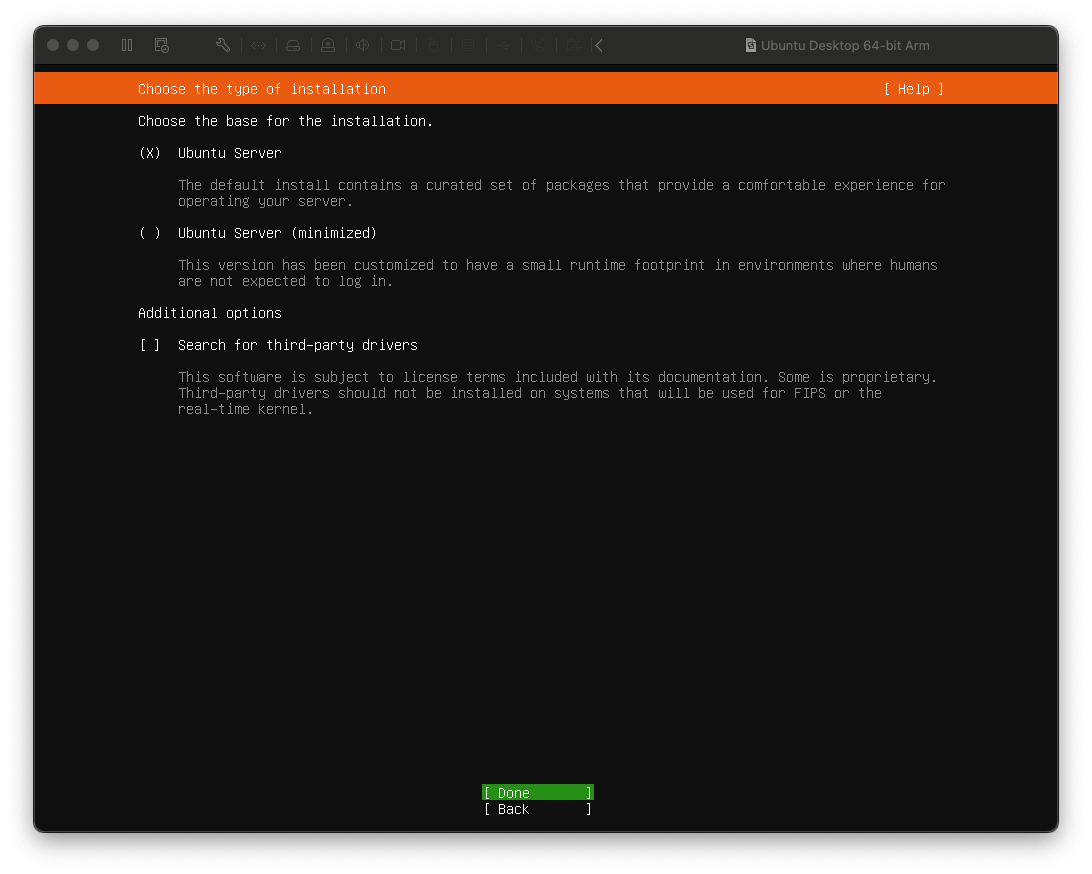Click the document icon beside VM title
1092x874 pixels.
click(751, 45)
